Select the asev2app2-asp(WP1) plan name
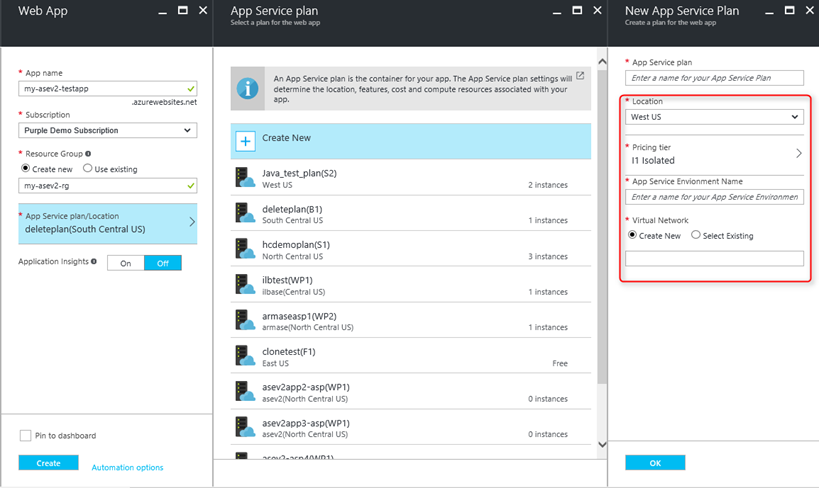 click(306, 387)
